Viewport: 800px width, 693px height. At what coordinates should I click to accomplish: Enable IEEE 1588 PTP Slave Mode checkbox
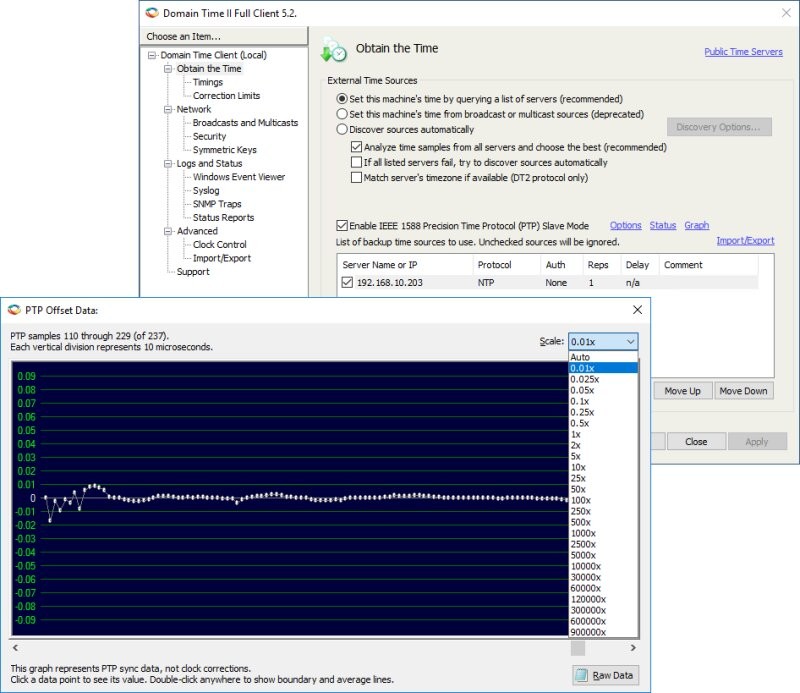pos(343,226)
